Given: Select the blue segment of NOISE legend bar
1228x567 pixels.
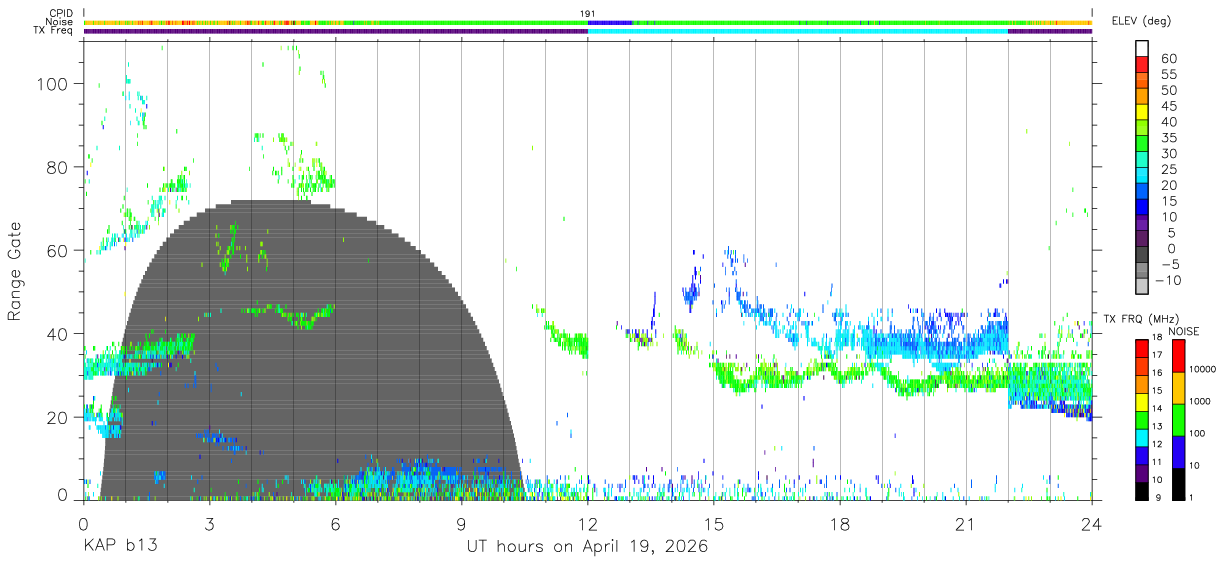Looking at the screenshot, I should pyautogui.click(x=1179, y=451).
